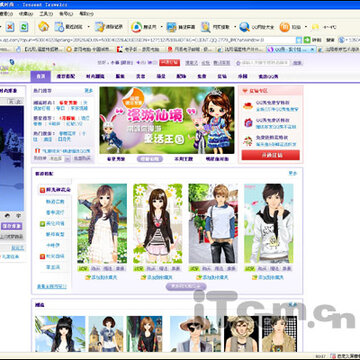Click the clear-history pencil icon in toolbar
Screen dimensions: 360x360
tap(99, 27)
